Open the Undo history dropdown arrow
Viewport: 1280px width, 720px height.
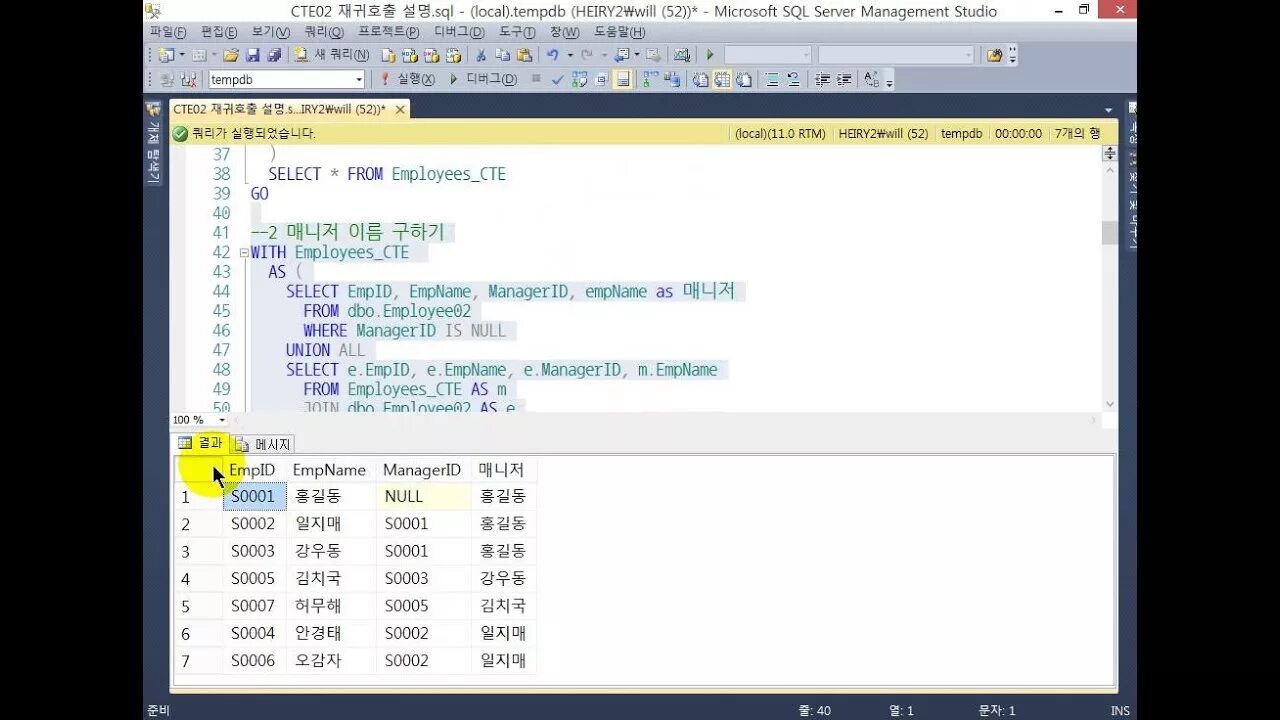570,55
